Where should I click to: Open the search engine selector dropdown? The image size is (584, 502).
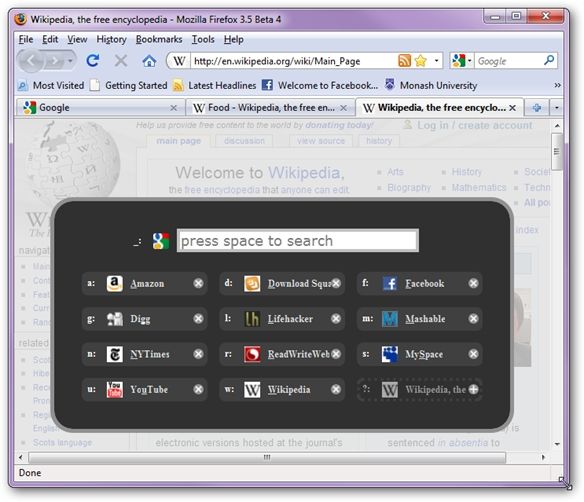coord(470,61)
